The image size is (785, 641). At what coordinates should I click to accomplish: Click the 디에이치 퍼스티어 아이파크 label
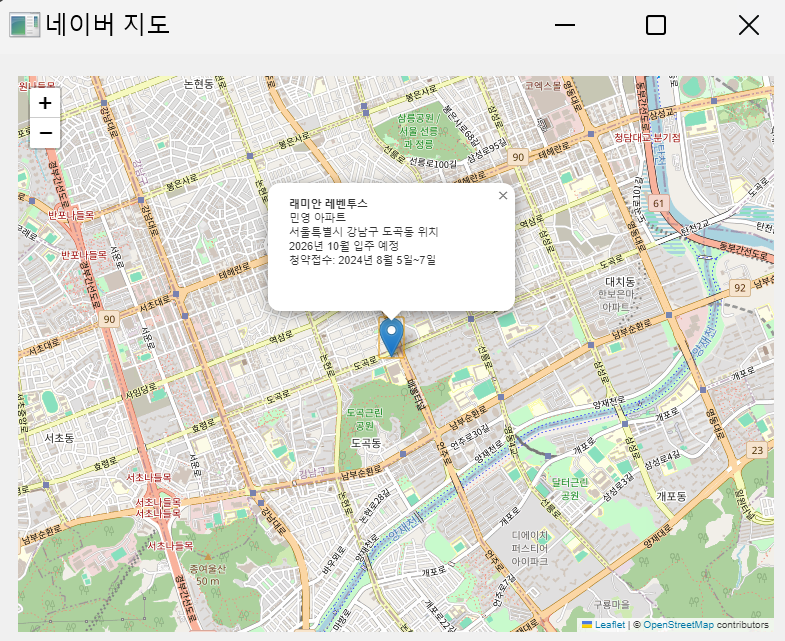(x=529, y=548)
